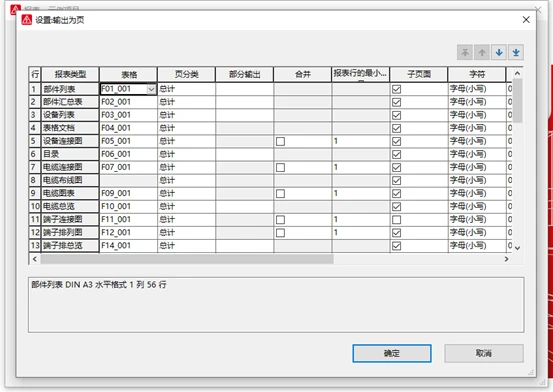
Task: Confirm with the 确定 button
Action: pos(392,353)
